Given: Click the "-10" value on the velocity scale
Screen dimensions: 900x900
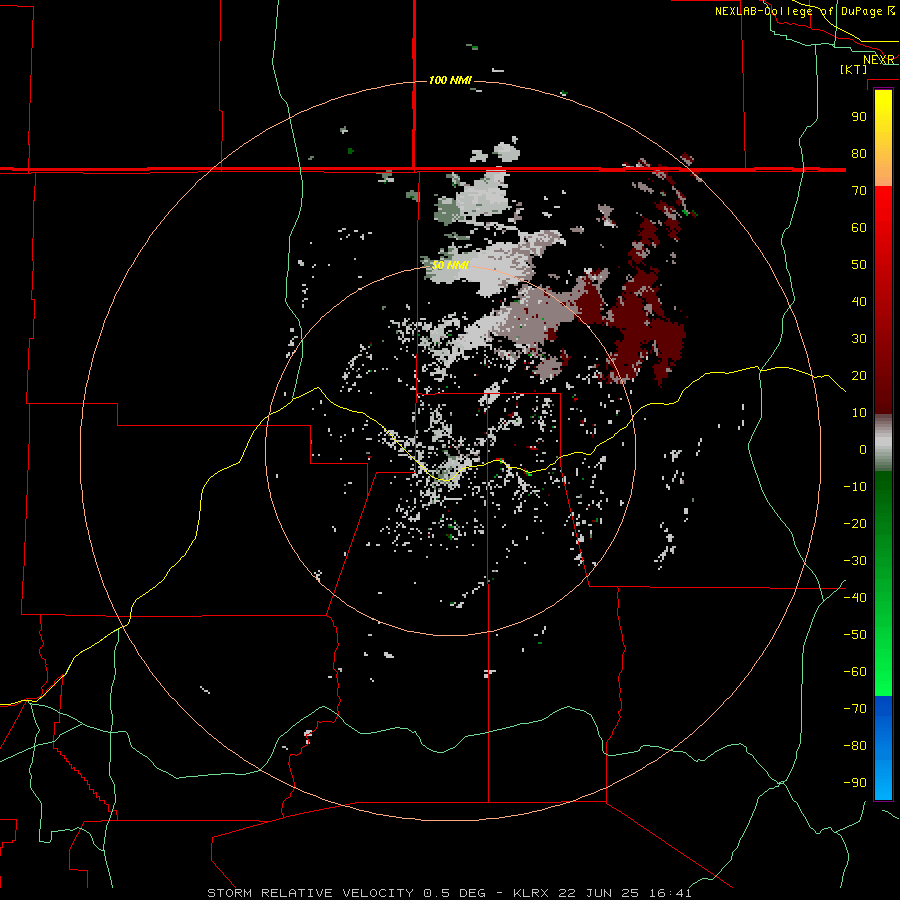Looking at the screenshot, I should click(855, 487).
